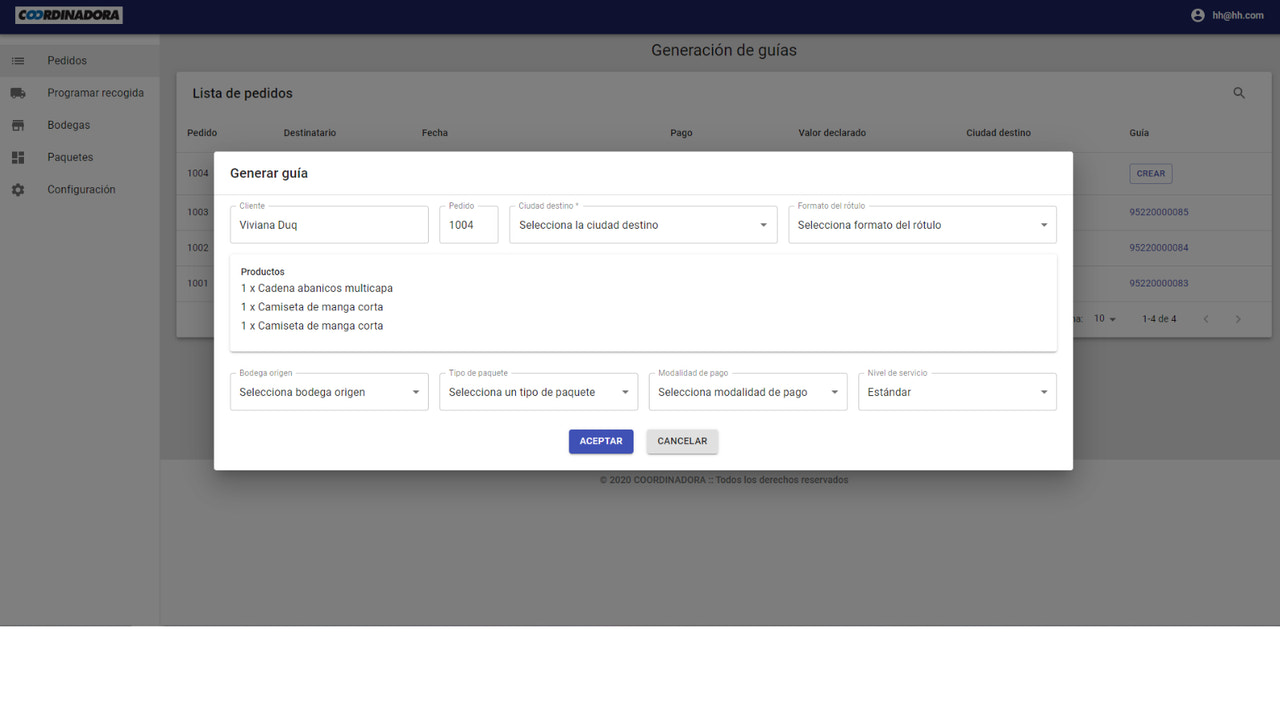Open Bodegas menu item
Viewport: 1280px width, 720px height.
point(80,125)
